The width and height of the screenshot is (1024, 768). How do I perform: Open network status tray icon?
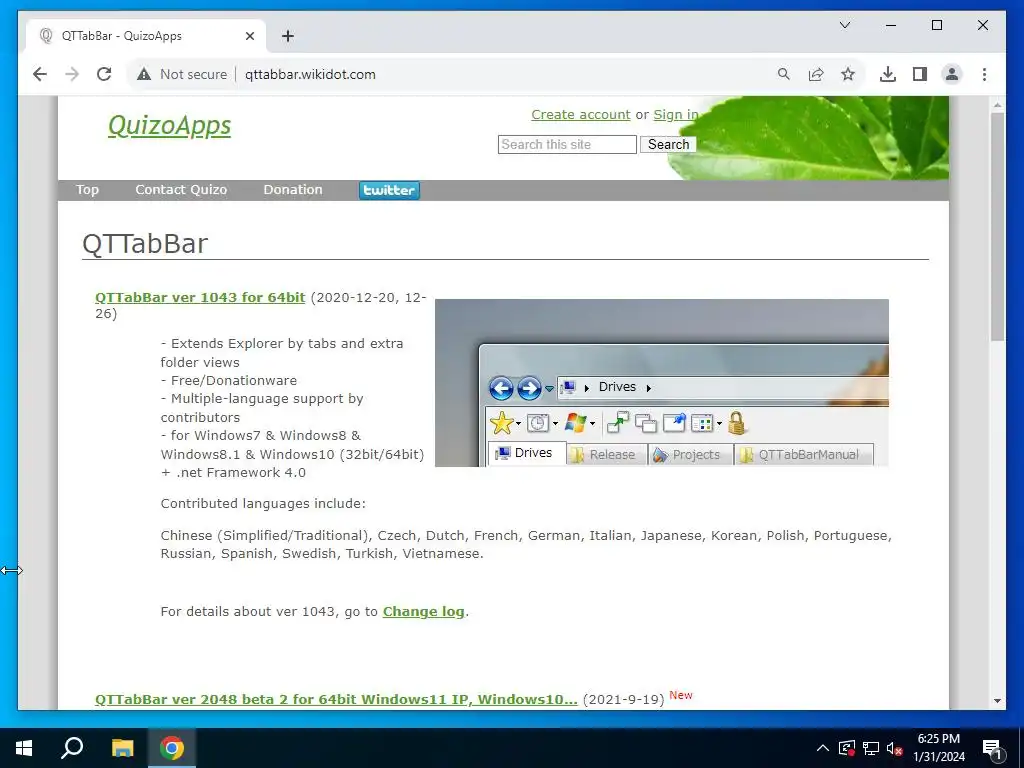pos(871,748)
